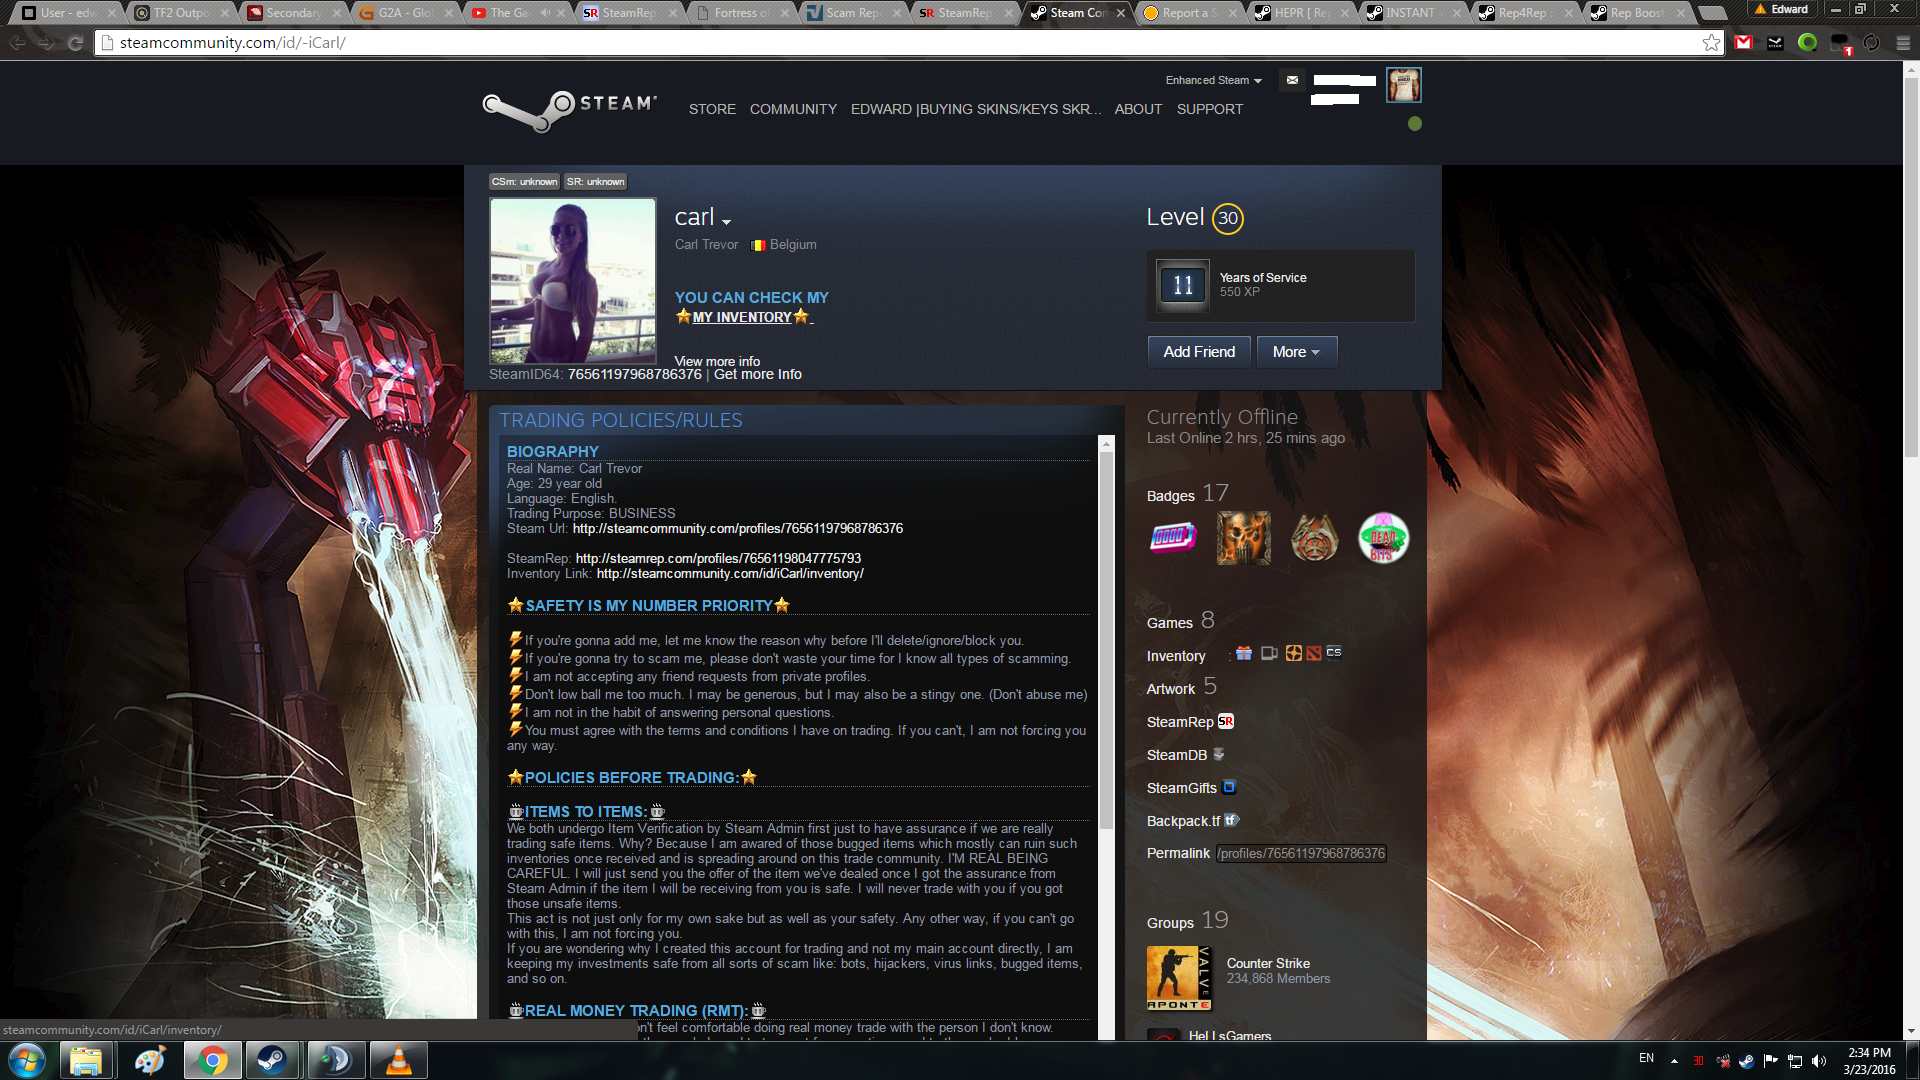Open the Dota 2 inventory icon
Image resolution: width=1920 pixels, height=1080 pixels.
(1314, 653)
